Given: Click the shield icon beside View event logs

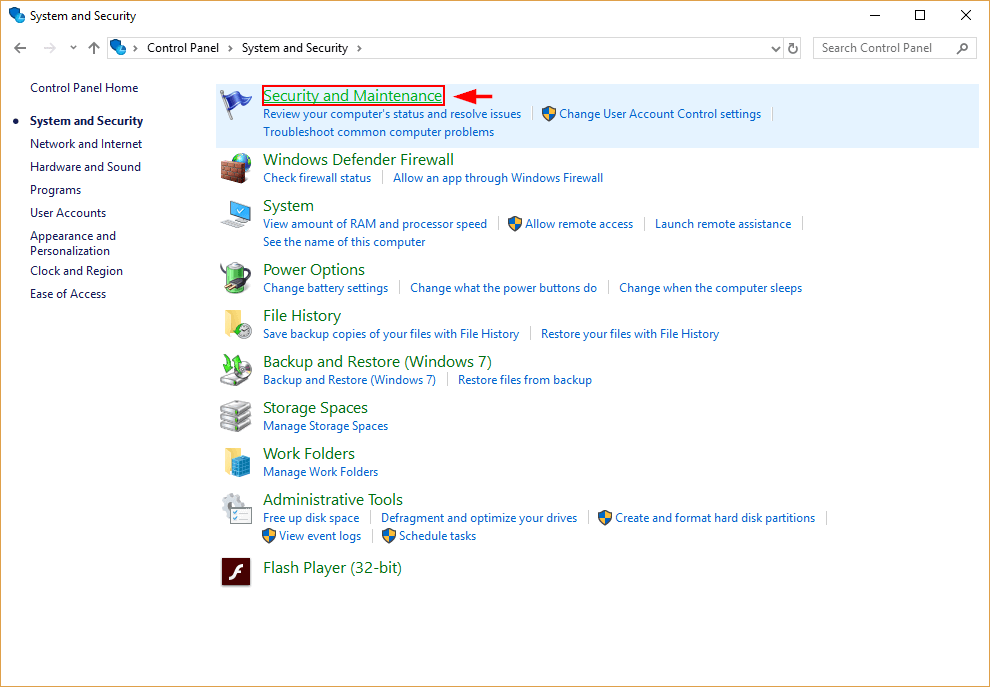Looking at the screenshot, I should [269, 535].
